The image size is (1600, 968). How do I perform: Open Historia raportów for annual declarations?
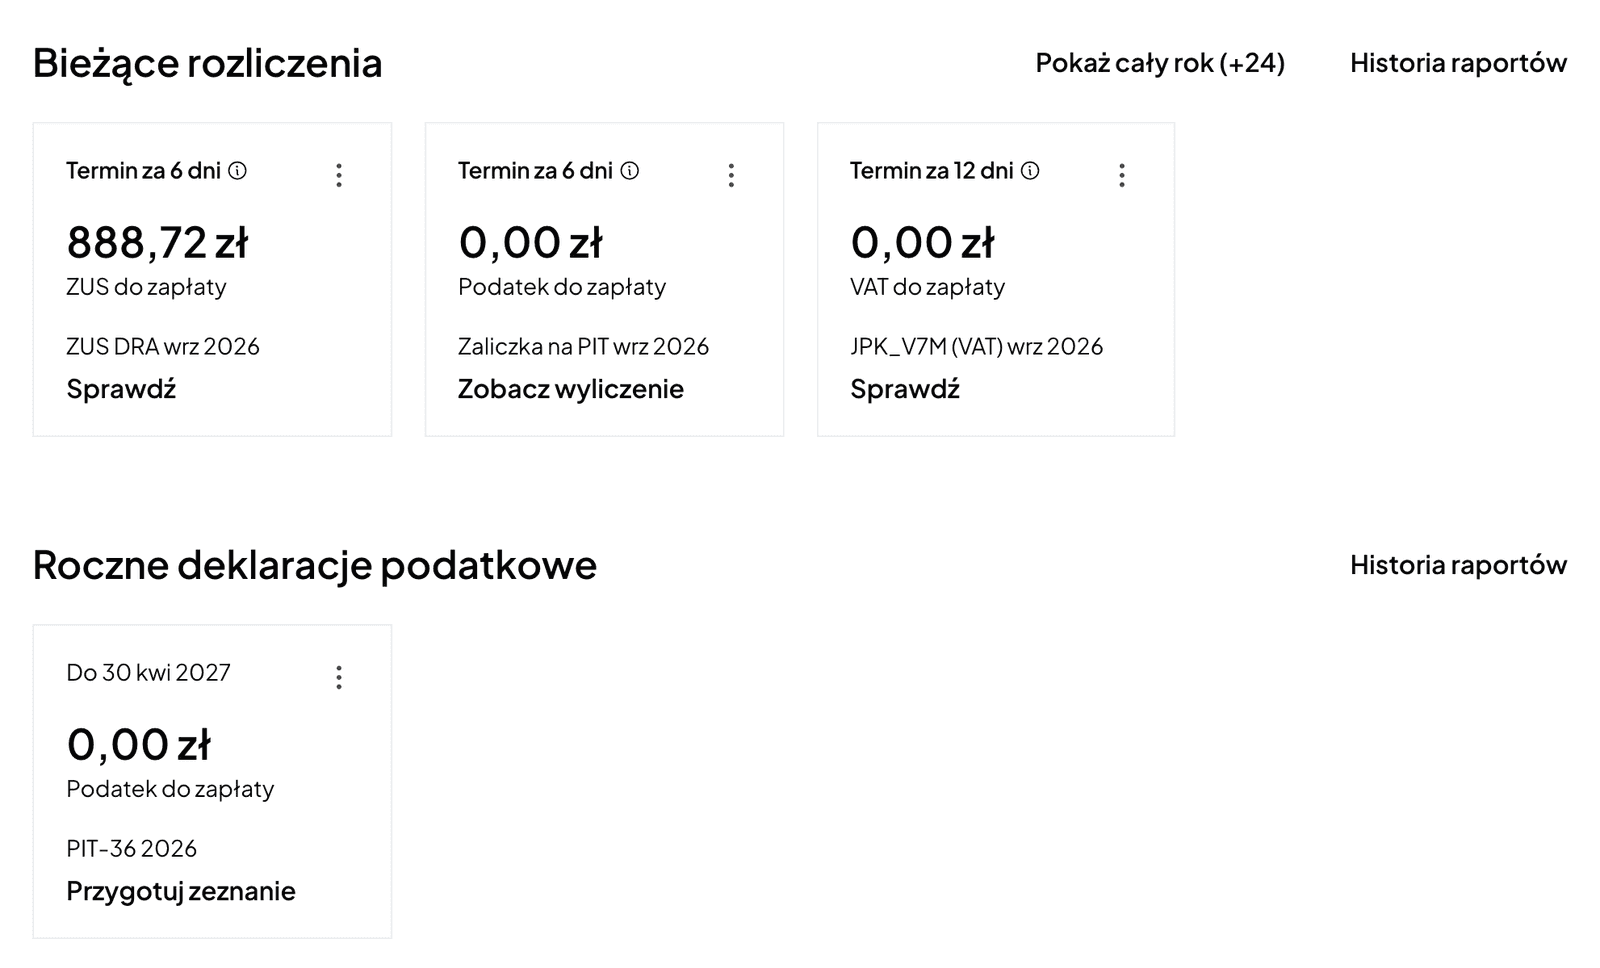[x=1458, y=565]
